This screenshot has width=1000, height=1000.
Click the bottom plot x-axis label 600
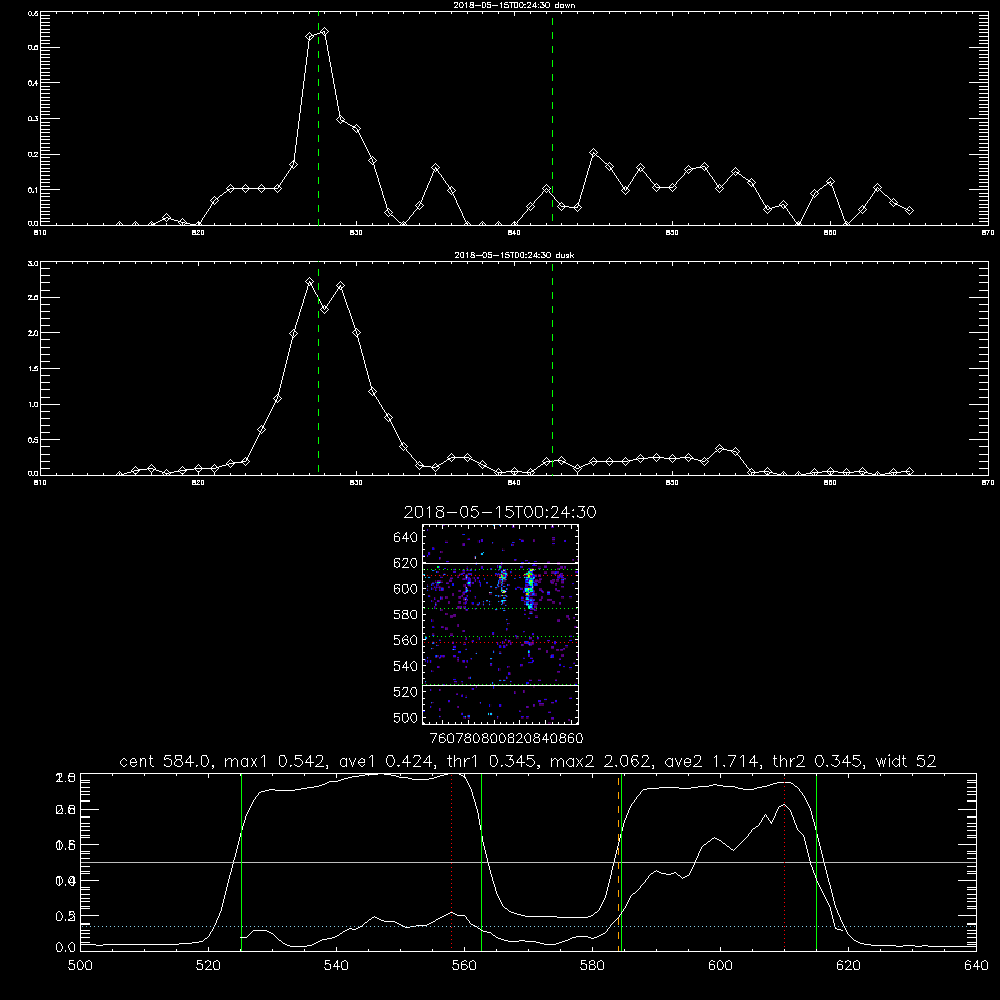[720, 966]
